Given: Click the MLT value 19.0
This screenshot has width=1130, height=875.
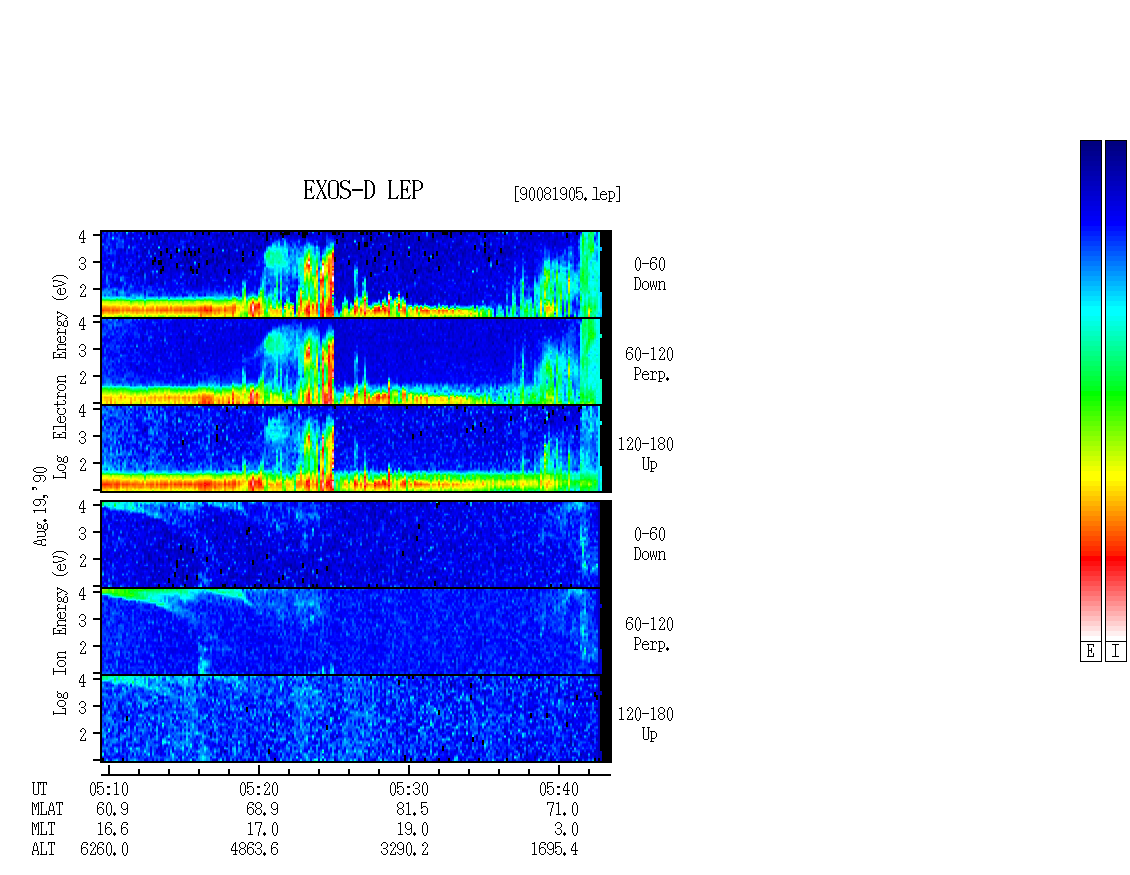Looking at the screenshot, I should point(412,830).
